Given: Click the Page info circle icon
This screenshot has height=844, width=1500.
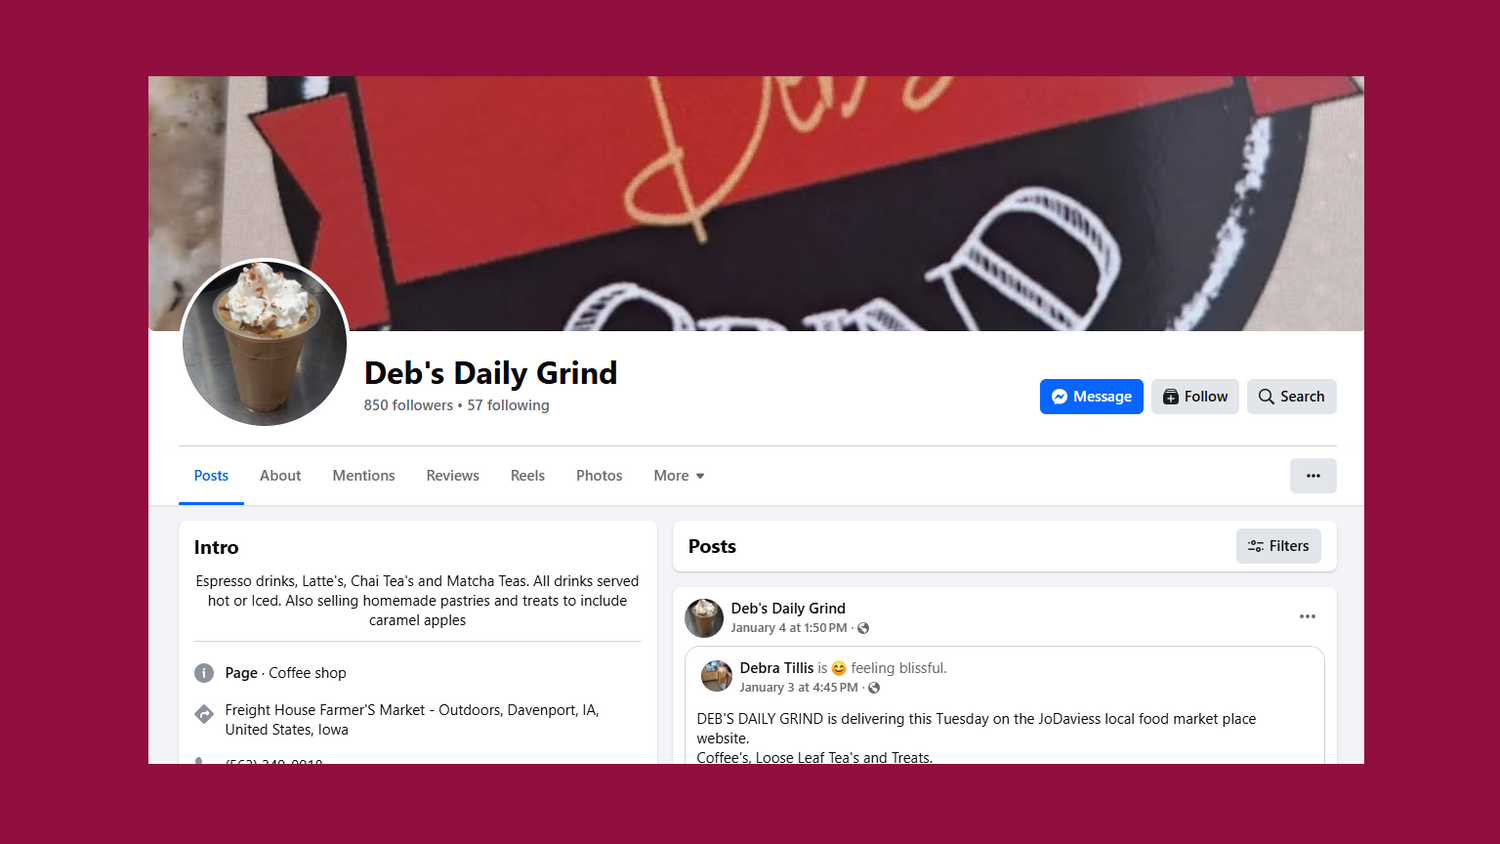Looking at the screenshot, I should pos(204,673).
